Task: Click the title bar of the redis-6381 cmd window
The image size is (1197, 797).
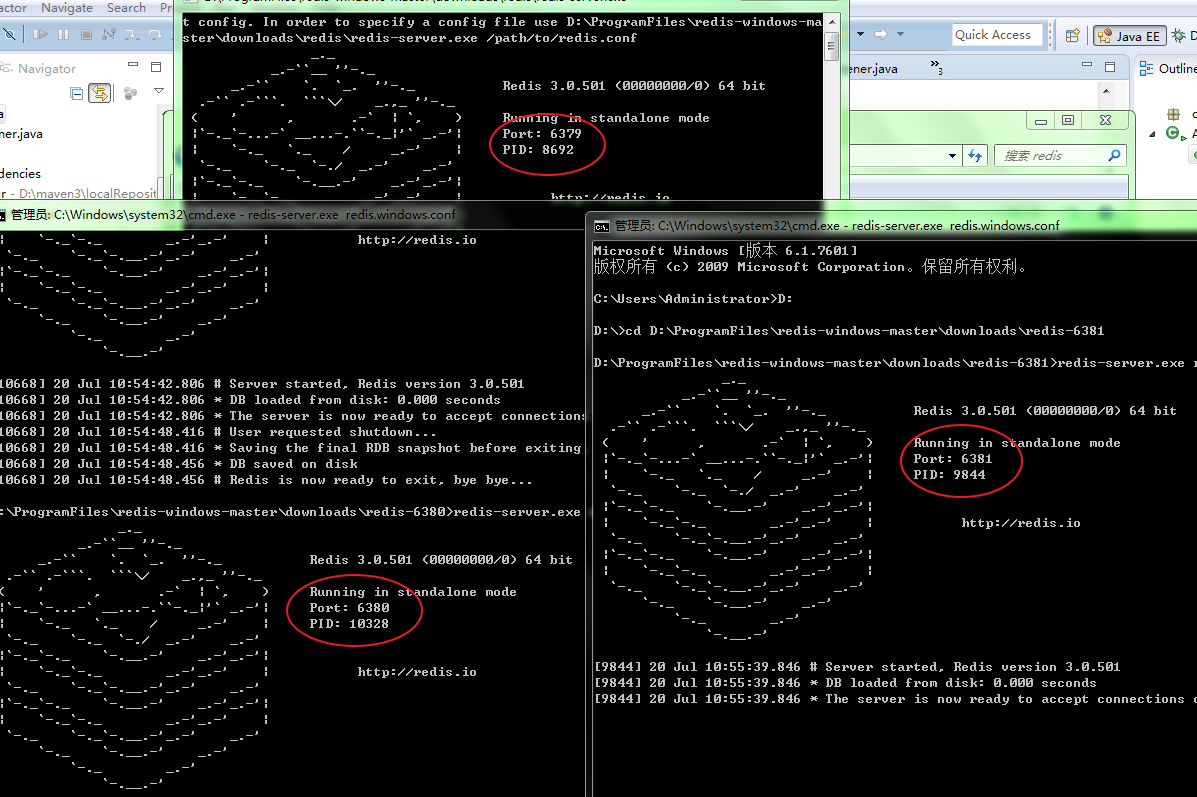Action: coord(891,226)
